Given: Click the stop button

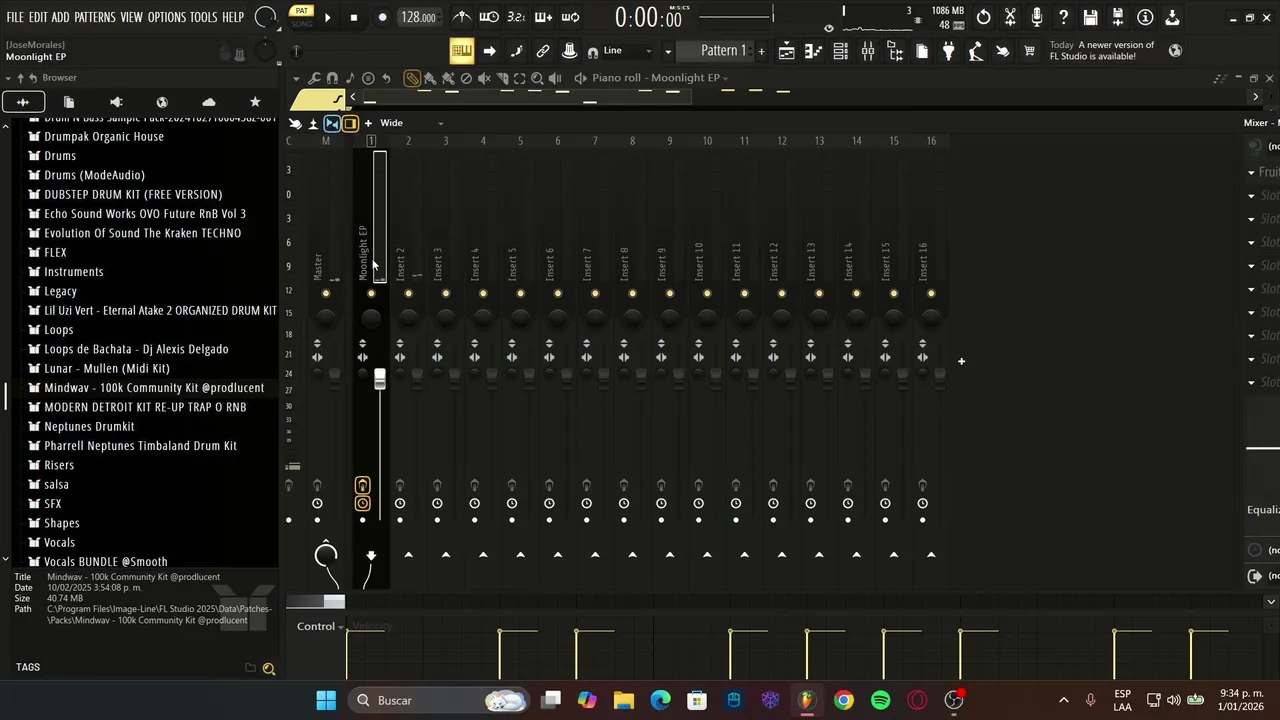Looking at the screenshot, I should [354, 17].
